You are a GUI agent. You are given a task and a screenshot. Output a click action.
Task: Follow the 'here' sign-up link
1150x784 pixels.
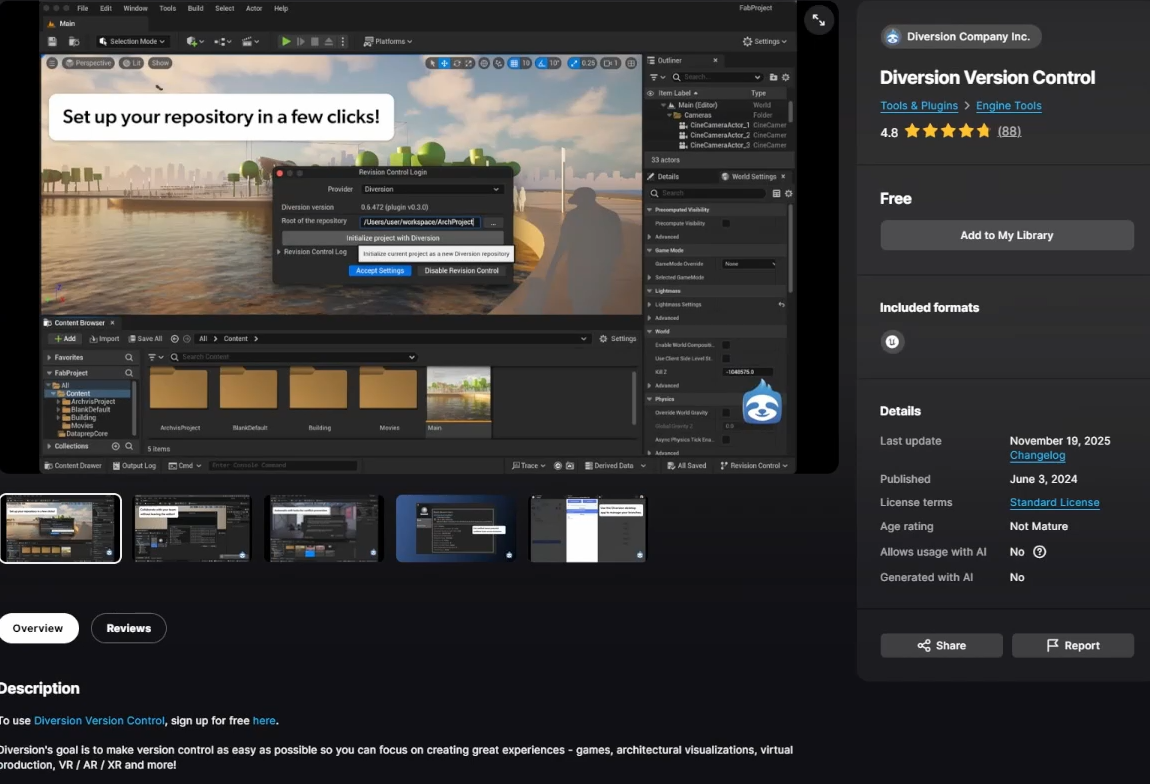(x=264, y=721)
